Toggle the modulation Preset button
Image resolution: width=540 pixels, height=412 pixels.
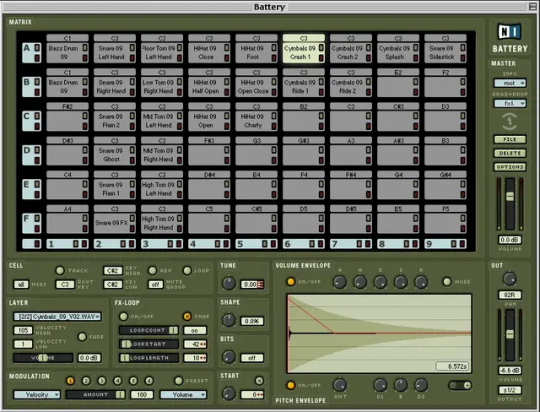(178, 381)
